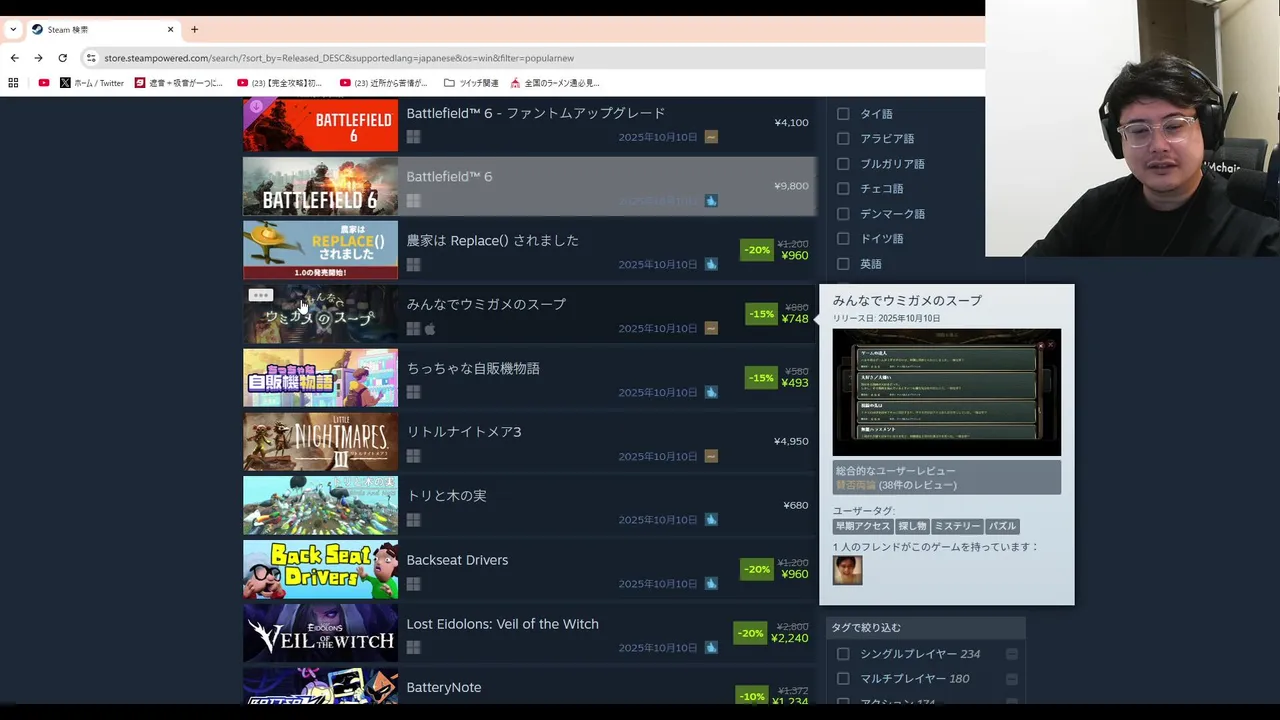Switch to the Steam 検索 tab
Viewport: 1280px width, 720px height.
(103, 29)
